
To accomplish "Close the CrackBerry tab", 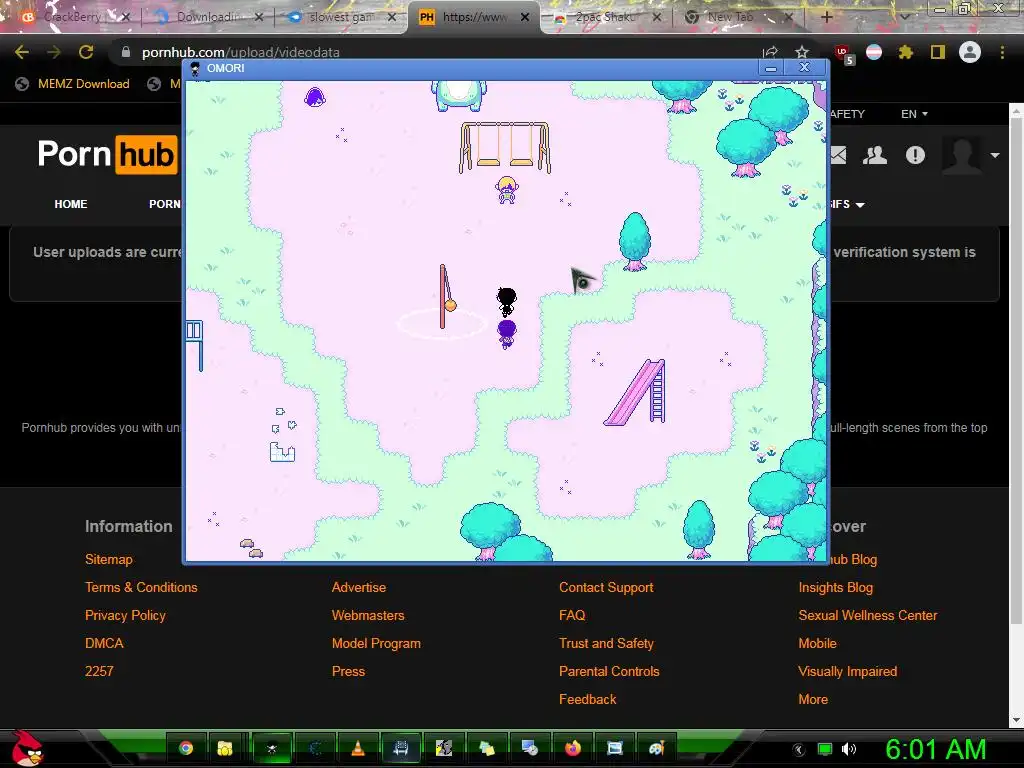I will coord(125,17).
